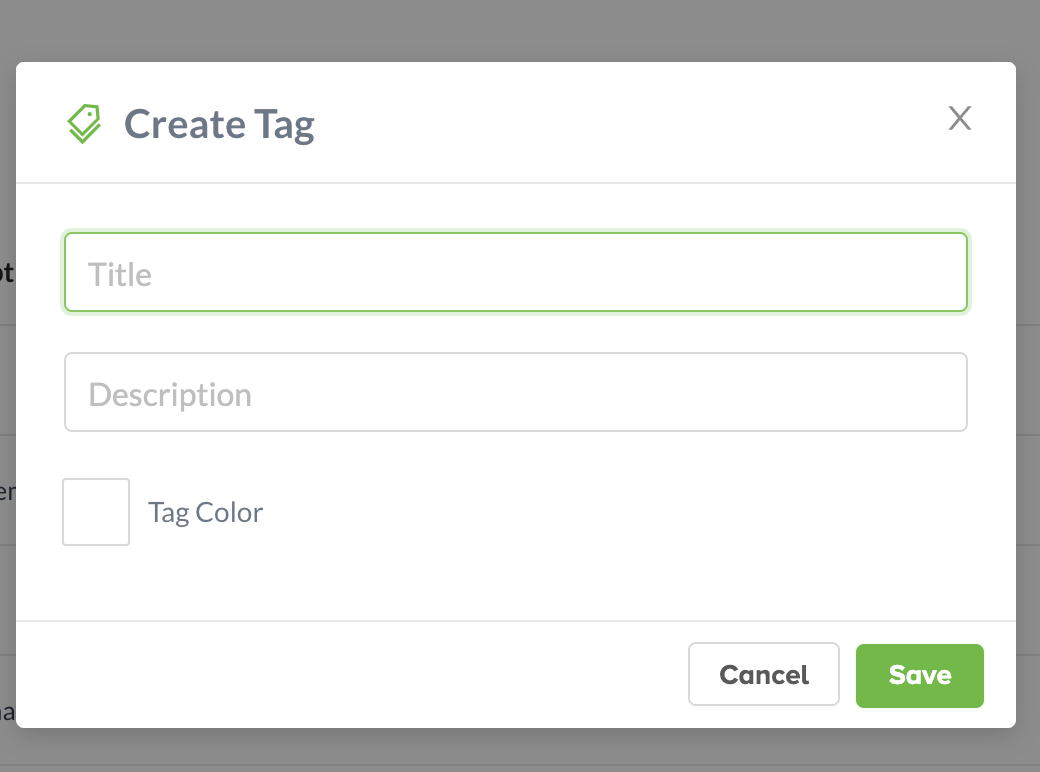Save the new tag
This screenshot has width=1040, height=772.
click(919, 675)
